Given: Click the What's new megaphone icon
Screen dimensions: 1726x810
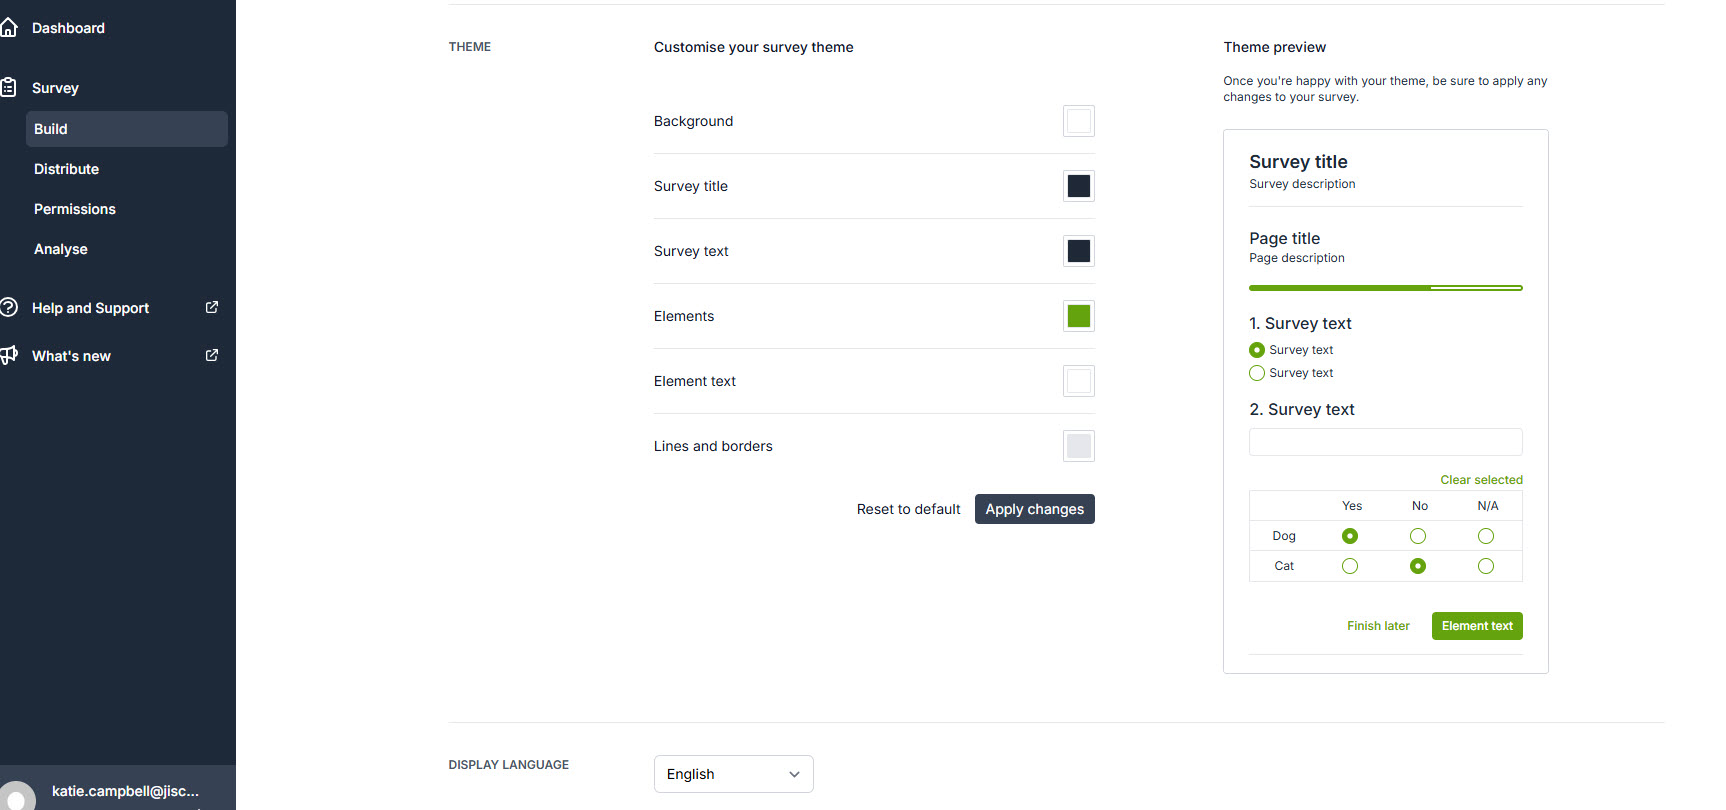Looking at the screenshot, I should point(9,355).
